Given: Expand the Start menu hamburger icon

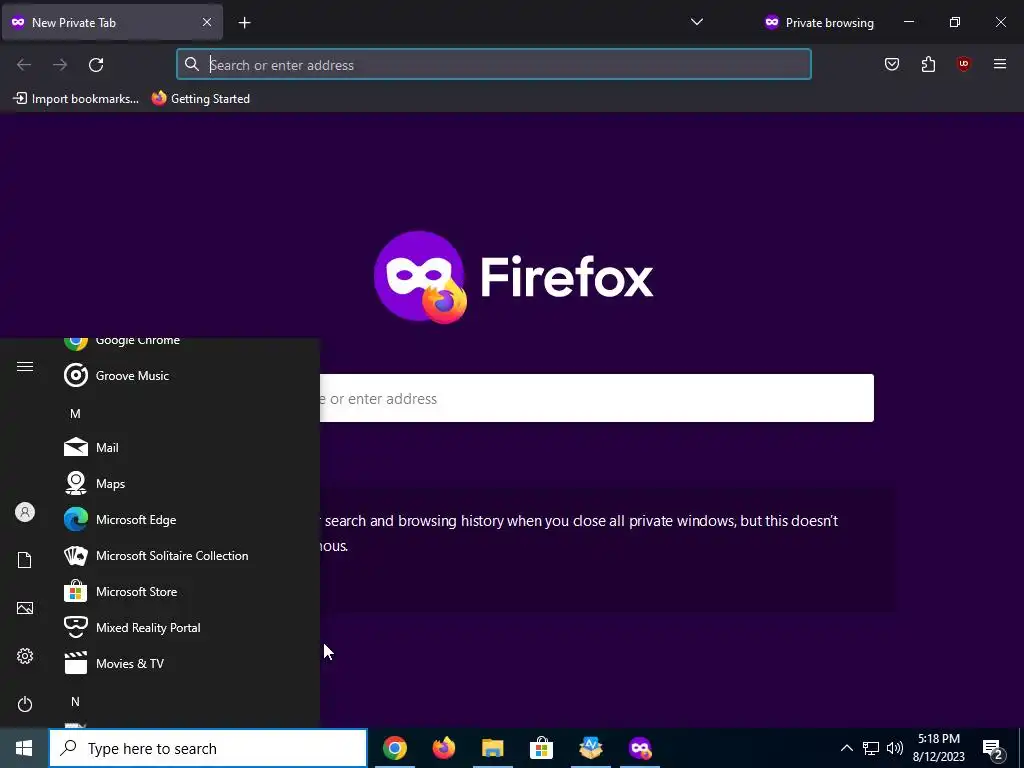Looking at the screenshot, I should [x=25, y=366].
